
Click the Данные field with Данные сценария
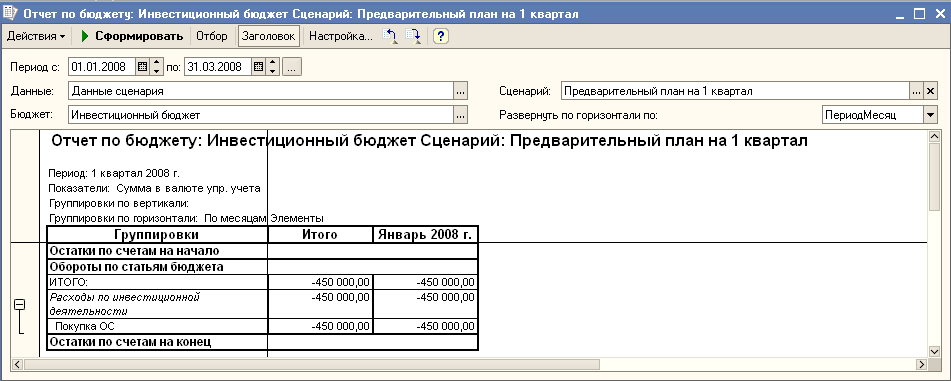pyautogui.click(x=261, y=91)
